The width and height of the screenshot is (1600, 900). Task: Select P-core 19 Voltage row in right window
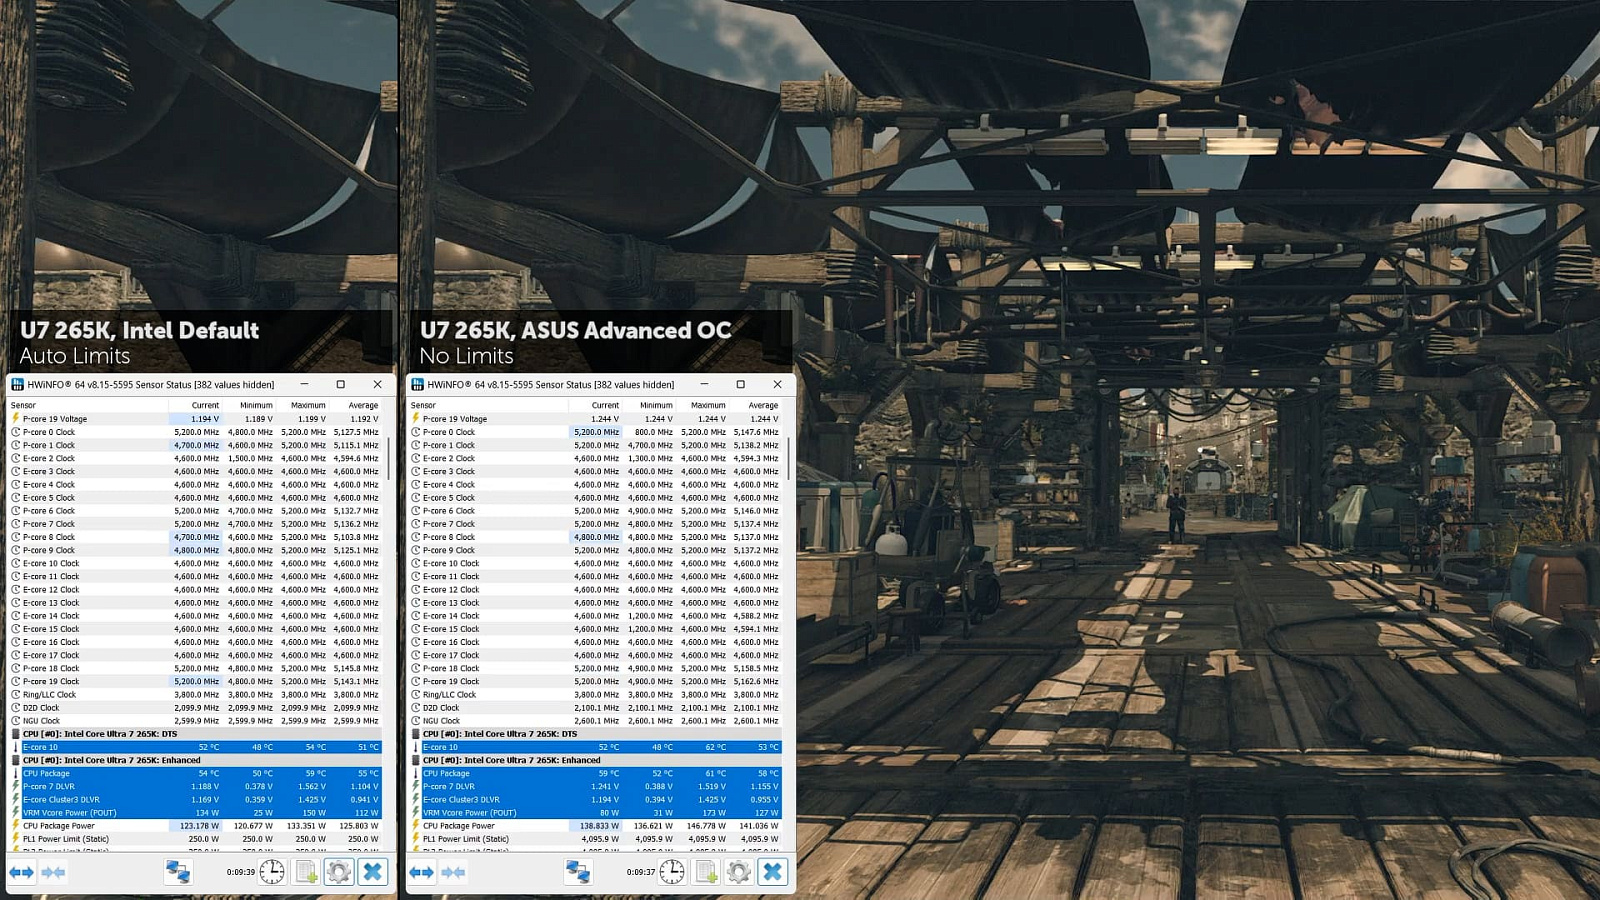[595, 419]
